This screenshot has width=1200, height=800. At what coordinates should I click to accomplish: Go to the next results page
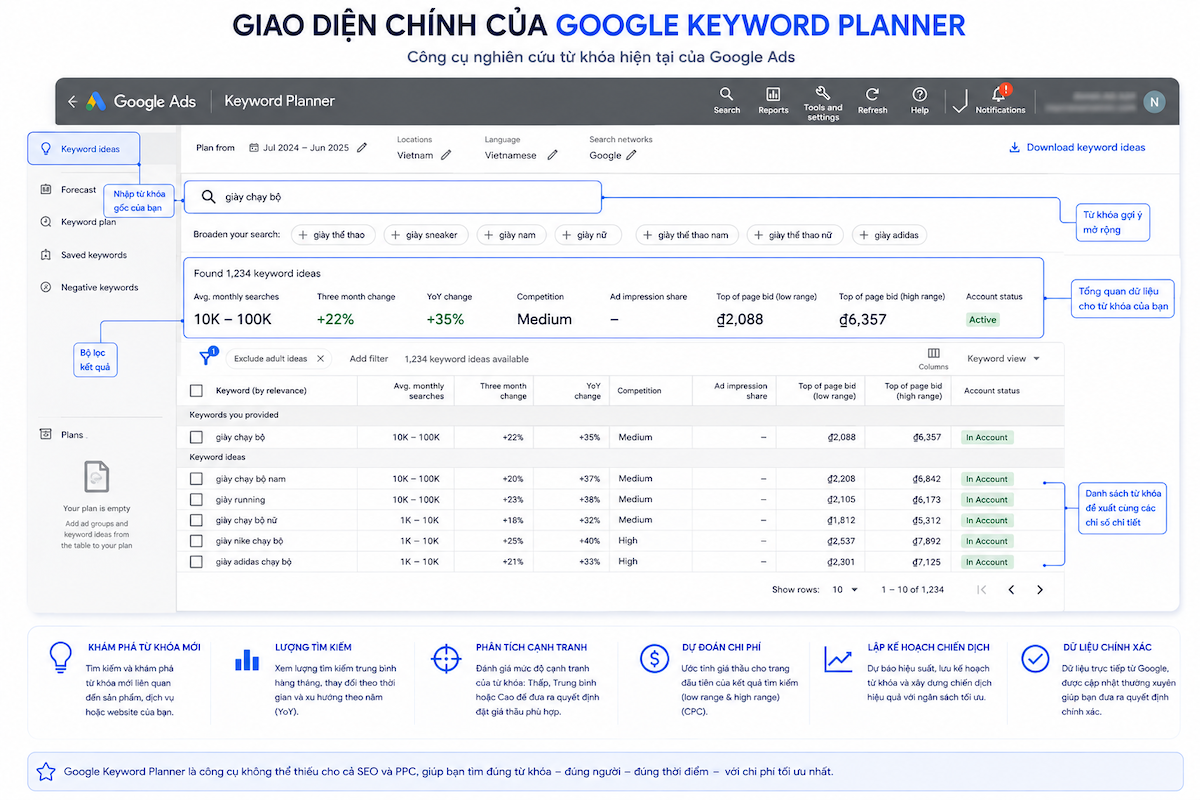tap(1040, 590)
